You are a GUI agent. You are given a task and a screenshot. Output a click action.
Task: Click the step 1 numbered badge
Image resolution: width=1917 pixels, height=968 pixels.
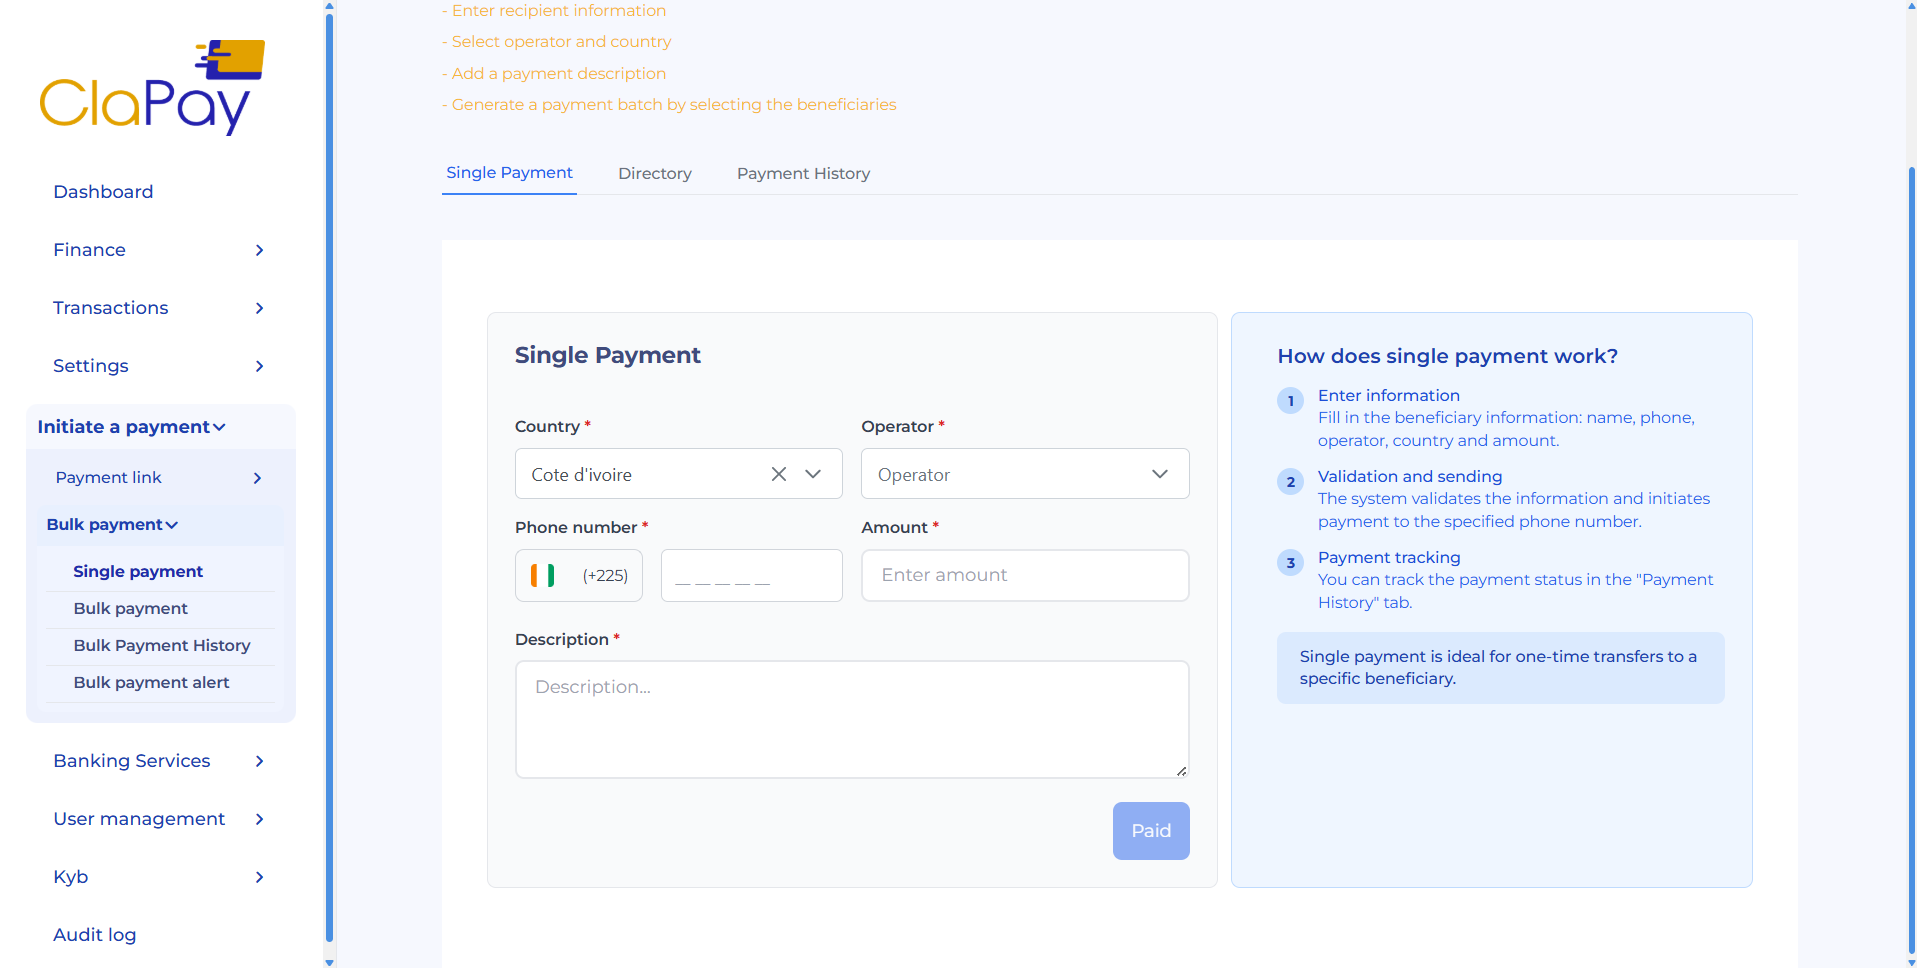coord(1290,400)
